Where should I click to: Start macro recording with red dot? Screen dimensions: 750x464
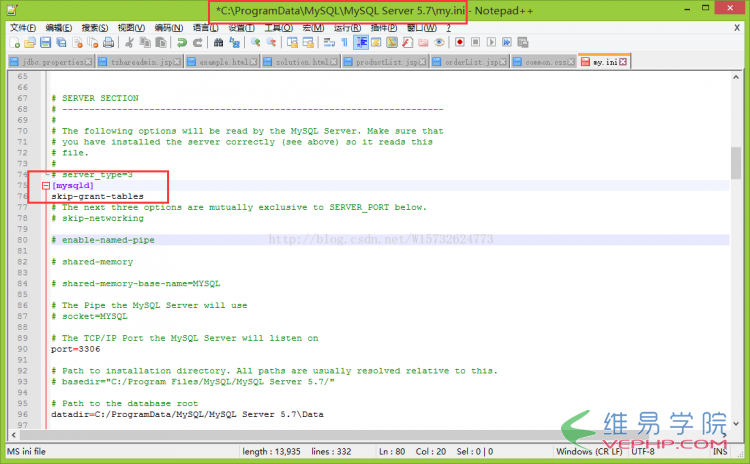(460, 43)
